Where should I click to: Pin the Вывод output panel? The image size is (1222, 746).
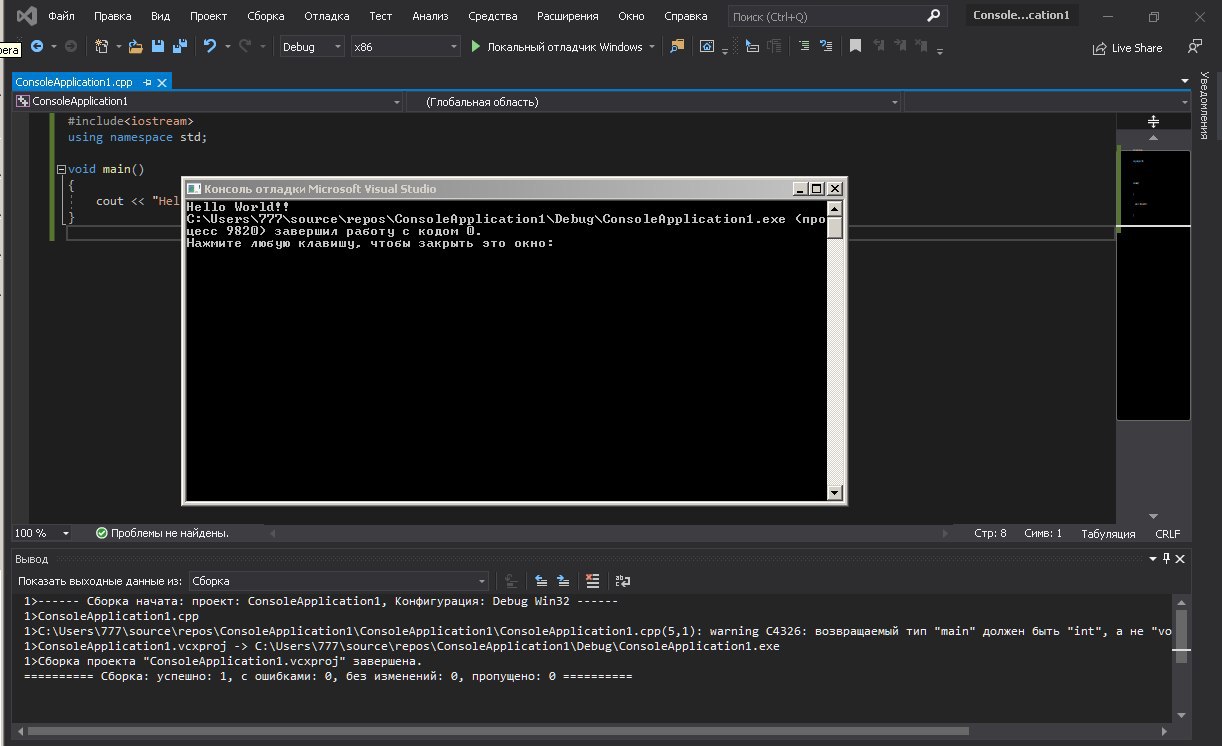[x=1166, y=559]
